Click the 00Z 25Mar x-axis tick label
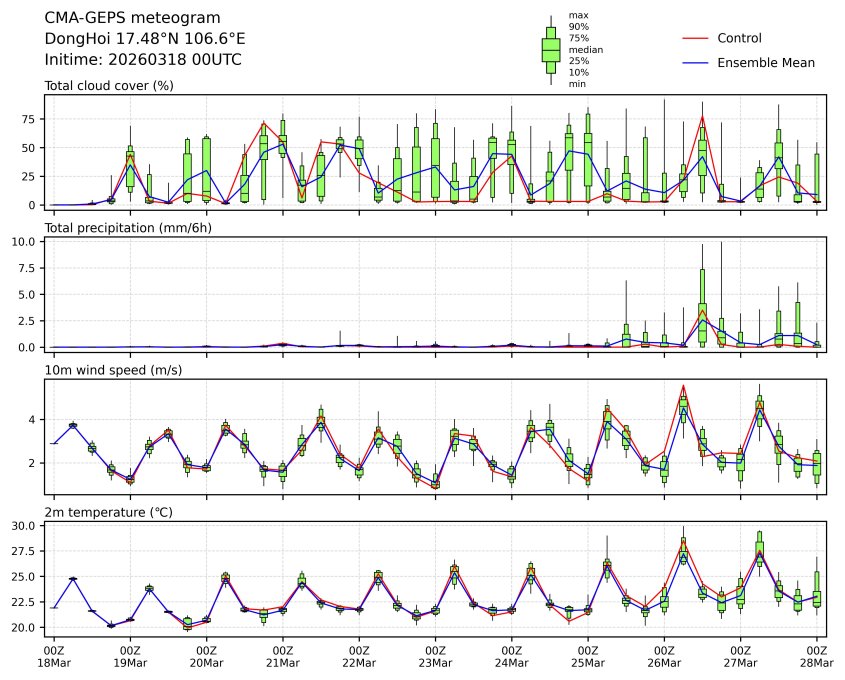845x680 pixels. click(588, 656)
